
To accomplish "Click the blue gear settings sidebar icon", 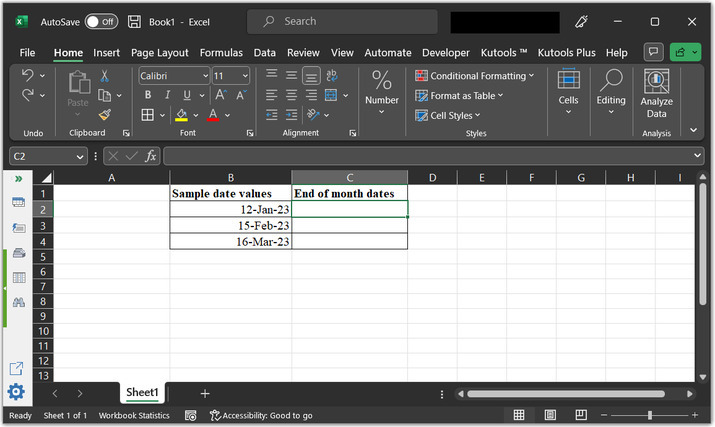I will pyautogui.click(x=16, y=392).
